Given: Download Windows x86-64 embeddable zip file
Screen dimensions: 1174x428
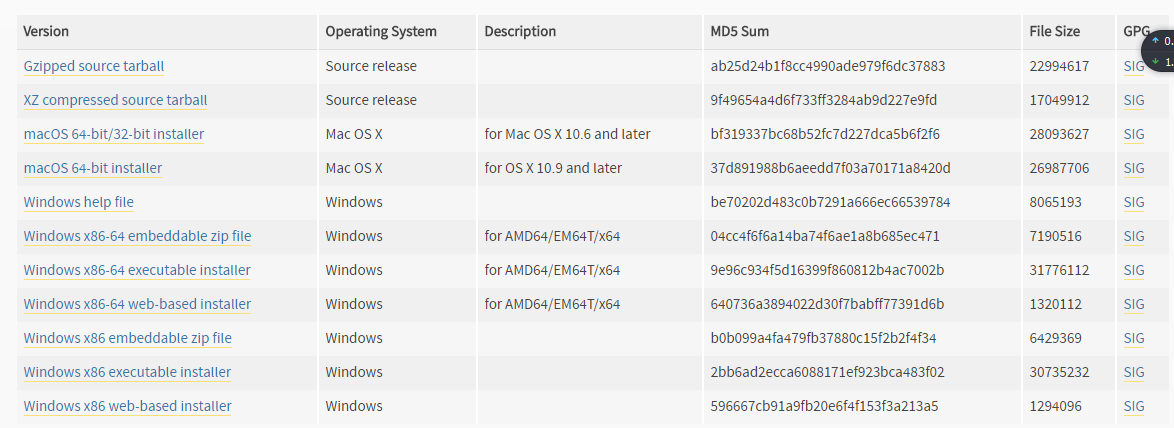Looking at the screenshot, I should click(x=137, y=236).
